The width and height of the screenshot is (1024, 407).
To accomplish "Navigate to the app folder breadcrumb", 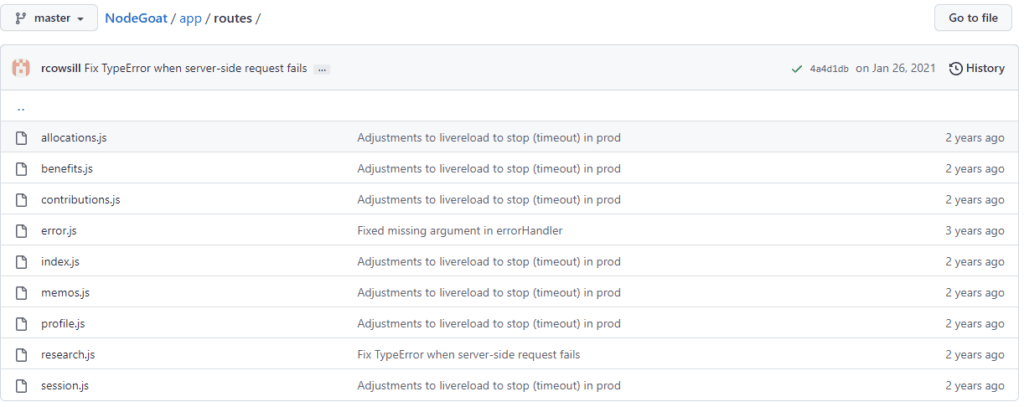I will 190,18.
